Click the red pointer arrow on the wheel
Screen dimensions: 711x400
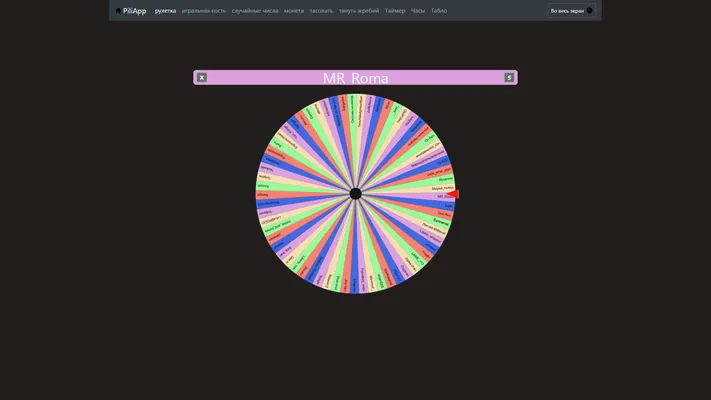click(x=453, y=194)
